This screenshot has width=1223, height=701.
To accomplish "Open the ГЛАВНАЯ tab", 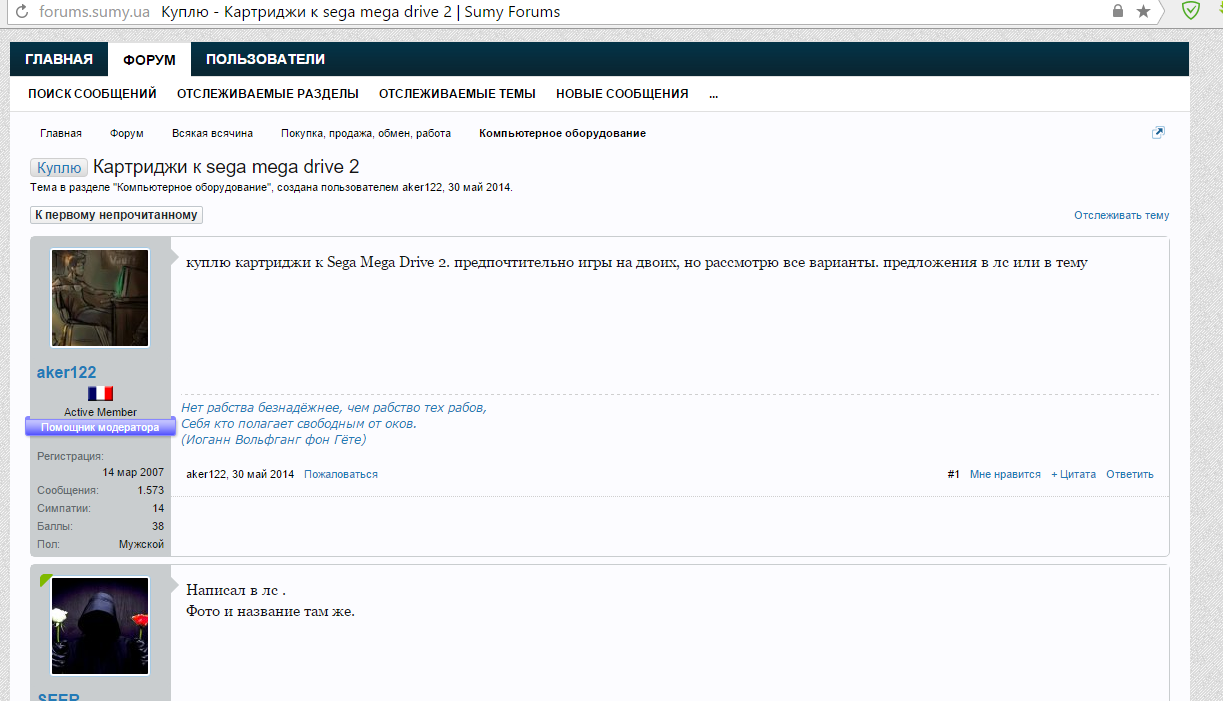I will [59, 59].
